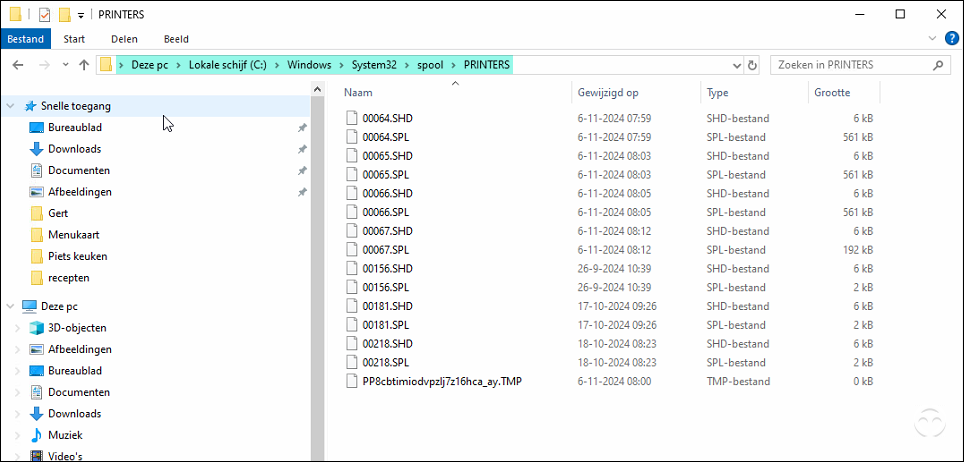Image resolution: width=964 pixels, height=462 pixels.
Task: Click the file icon beside 00181.SHD
Action: 352,306
